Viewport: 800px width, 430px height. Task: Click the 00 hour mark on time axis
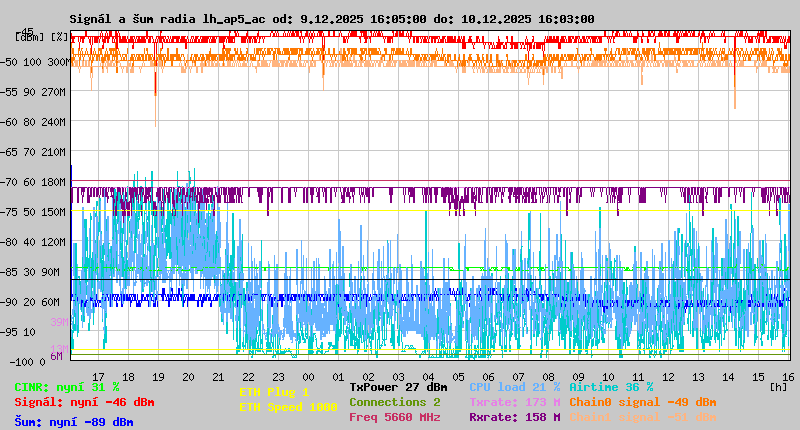[310, 376]
